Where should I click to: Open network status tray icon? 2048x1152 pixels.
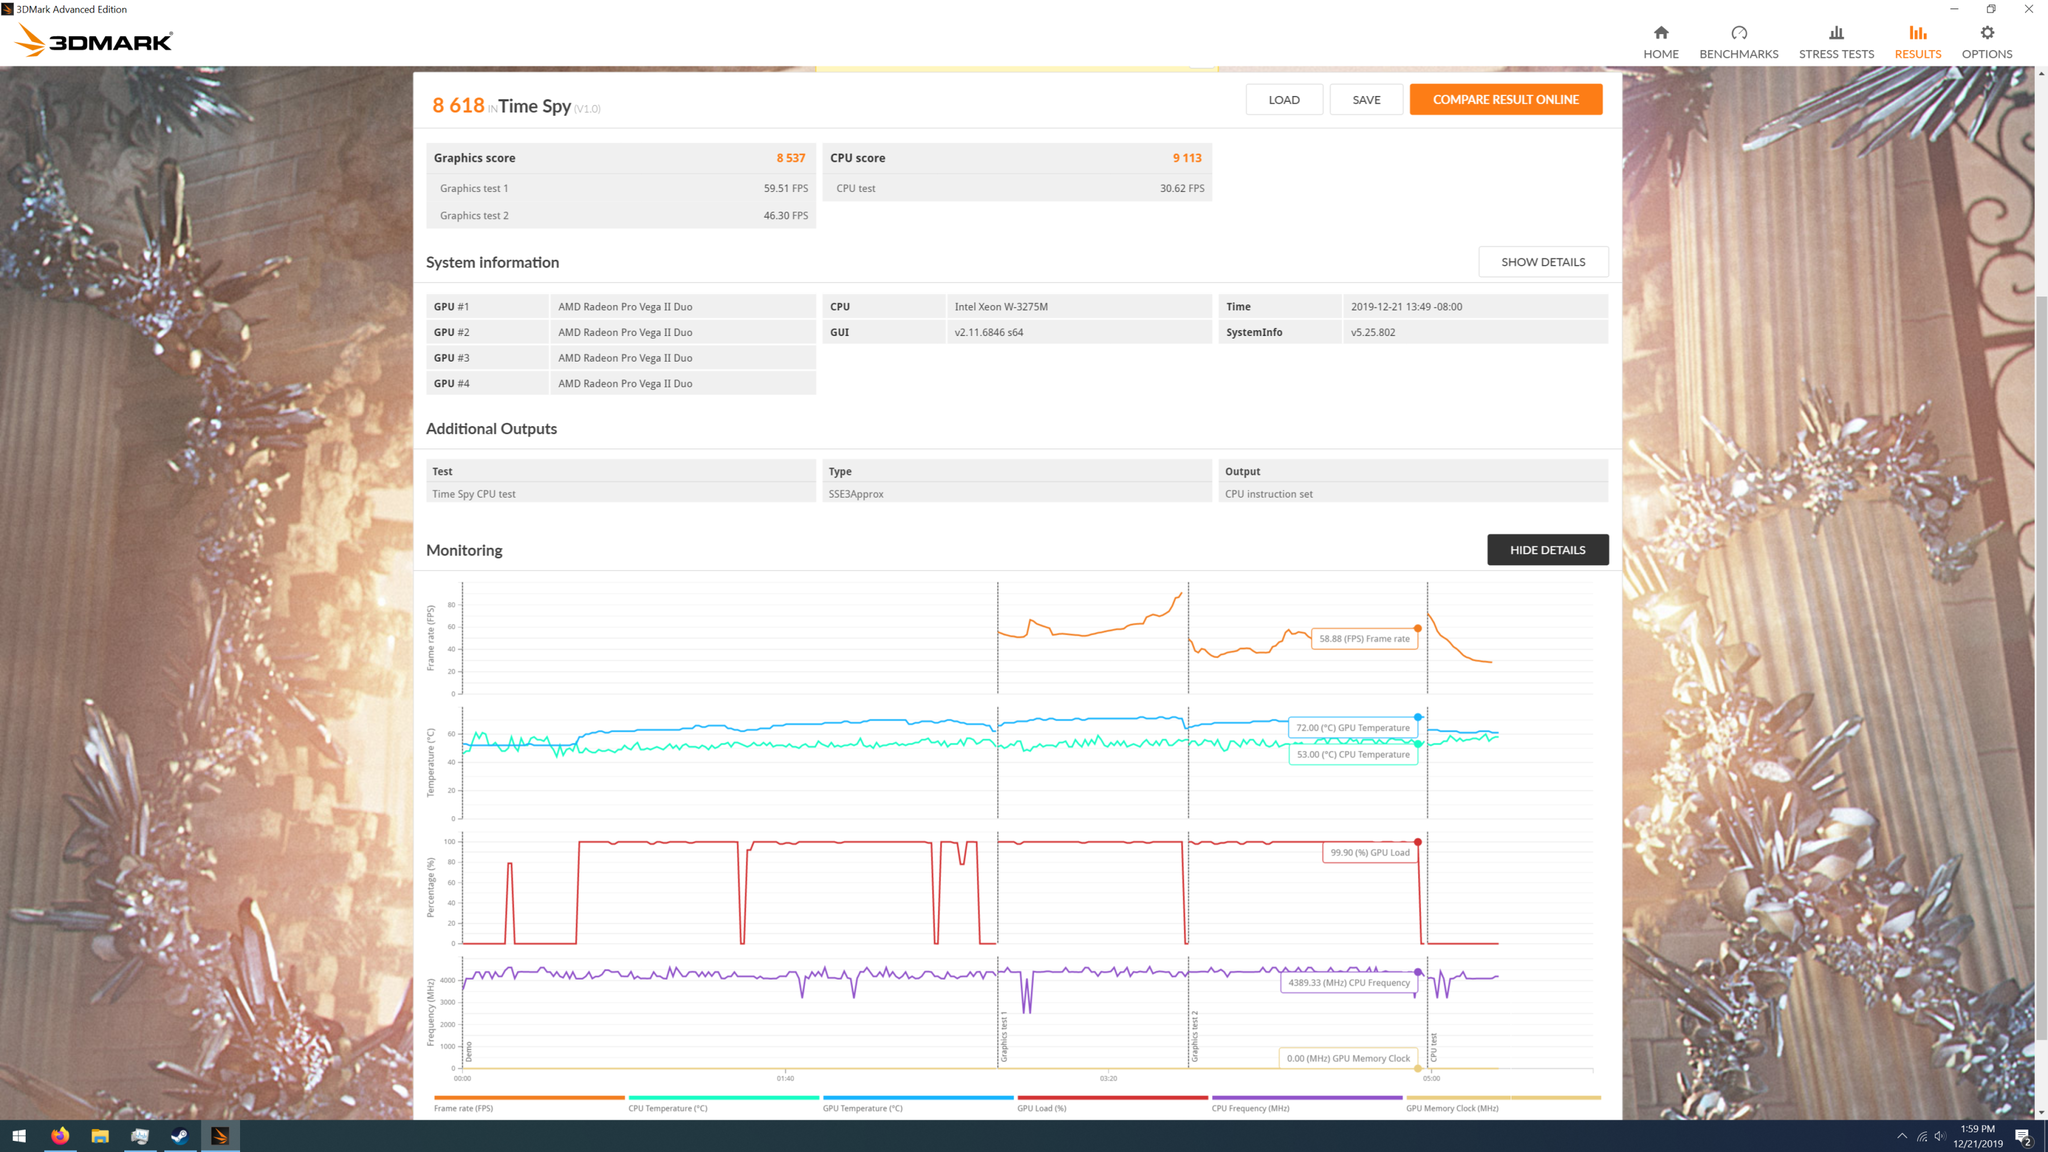(x=1921, y=1136)
